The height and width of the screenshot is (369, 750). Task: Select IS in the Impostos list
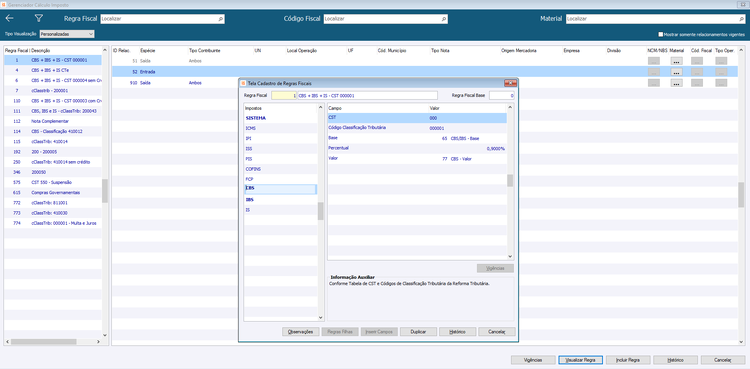(280, 210)
